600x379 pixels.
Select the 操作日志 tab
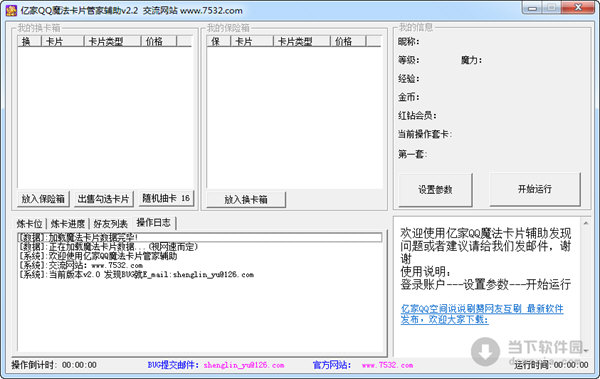tap(154, 222)
